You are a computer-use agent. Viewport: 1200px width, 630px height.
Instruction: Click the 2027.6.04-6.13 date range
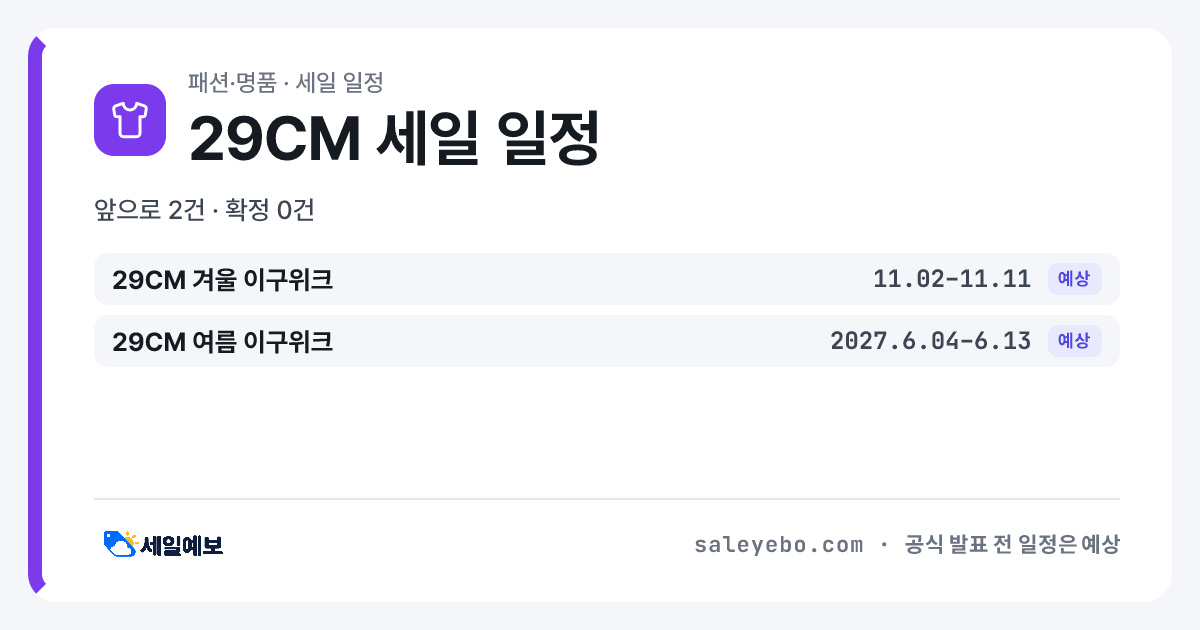point(930,341)
